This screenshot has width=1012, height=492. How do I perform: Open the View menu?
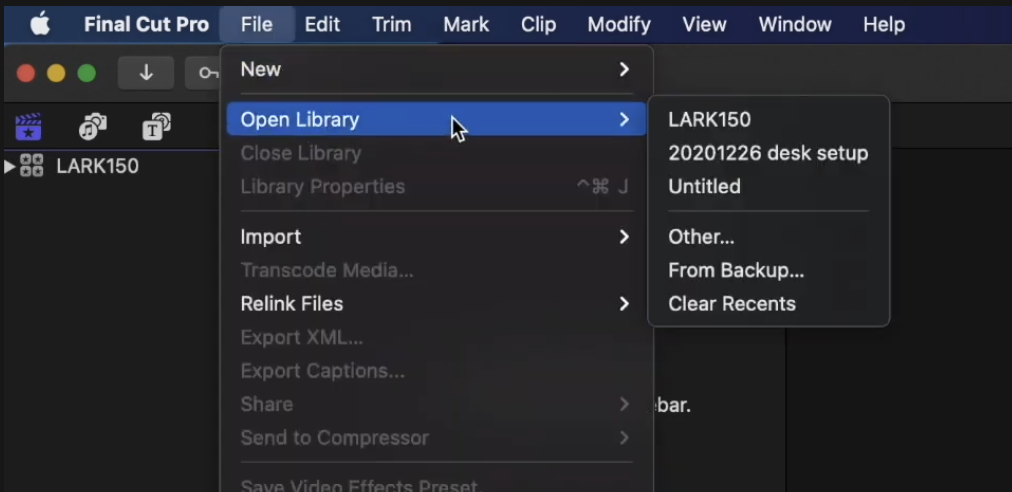click(704, 25)
